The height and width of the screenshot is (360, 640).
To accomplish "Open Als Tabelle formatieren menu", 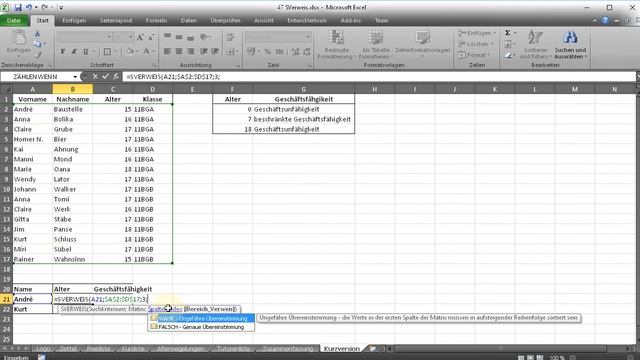I will pos(376,44).
